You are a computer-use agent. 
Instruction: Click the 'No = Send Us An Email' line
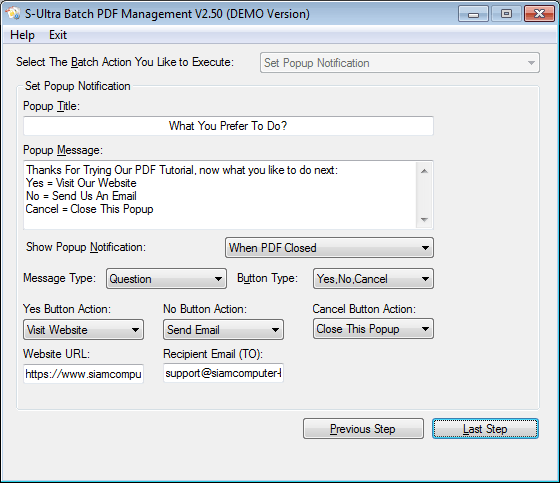click(x=81, y=196)
